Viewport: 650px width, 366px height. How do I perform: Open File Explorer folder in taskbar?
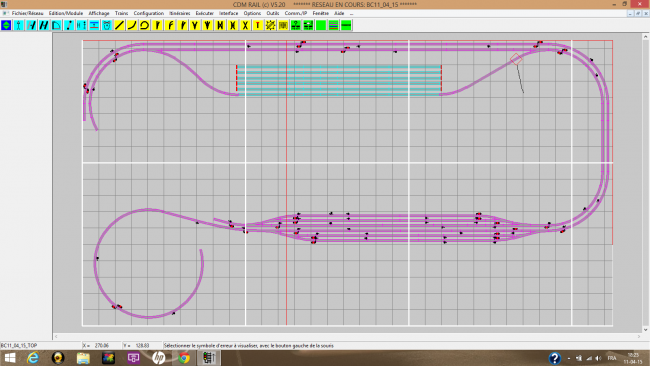[83, 358]
